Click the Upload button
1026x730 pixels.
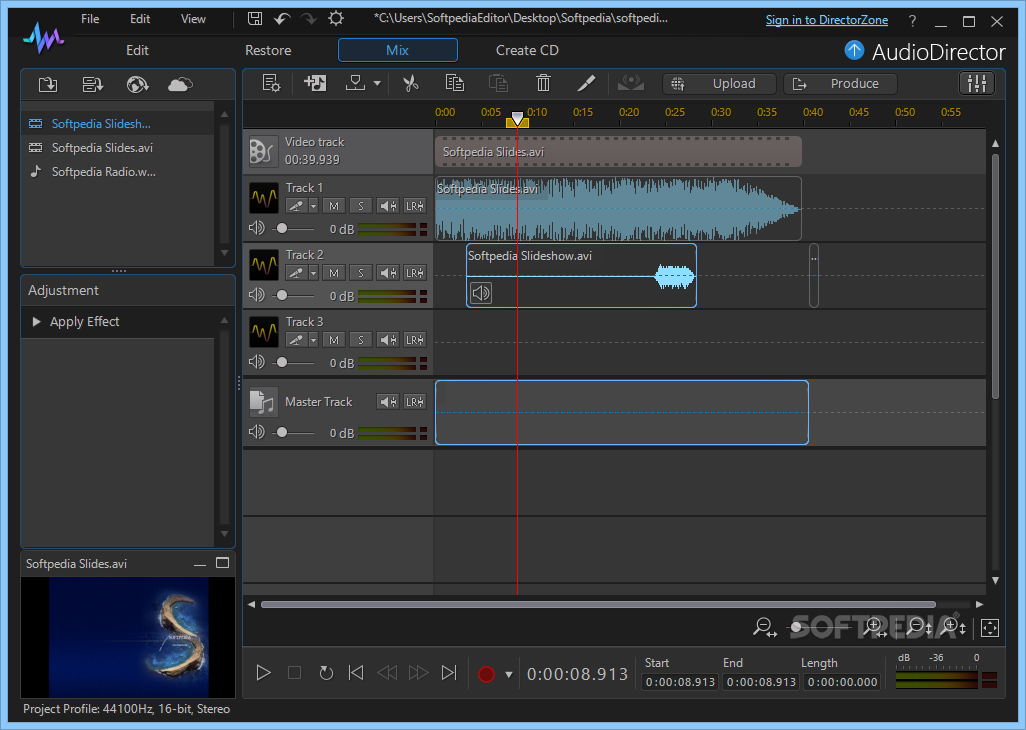pyautogui.click(x=719, y=84)
